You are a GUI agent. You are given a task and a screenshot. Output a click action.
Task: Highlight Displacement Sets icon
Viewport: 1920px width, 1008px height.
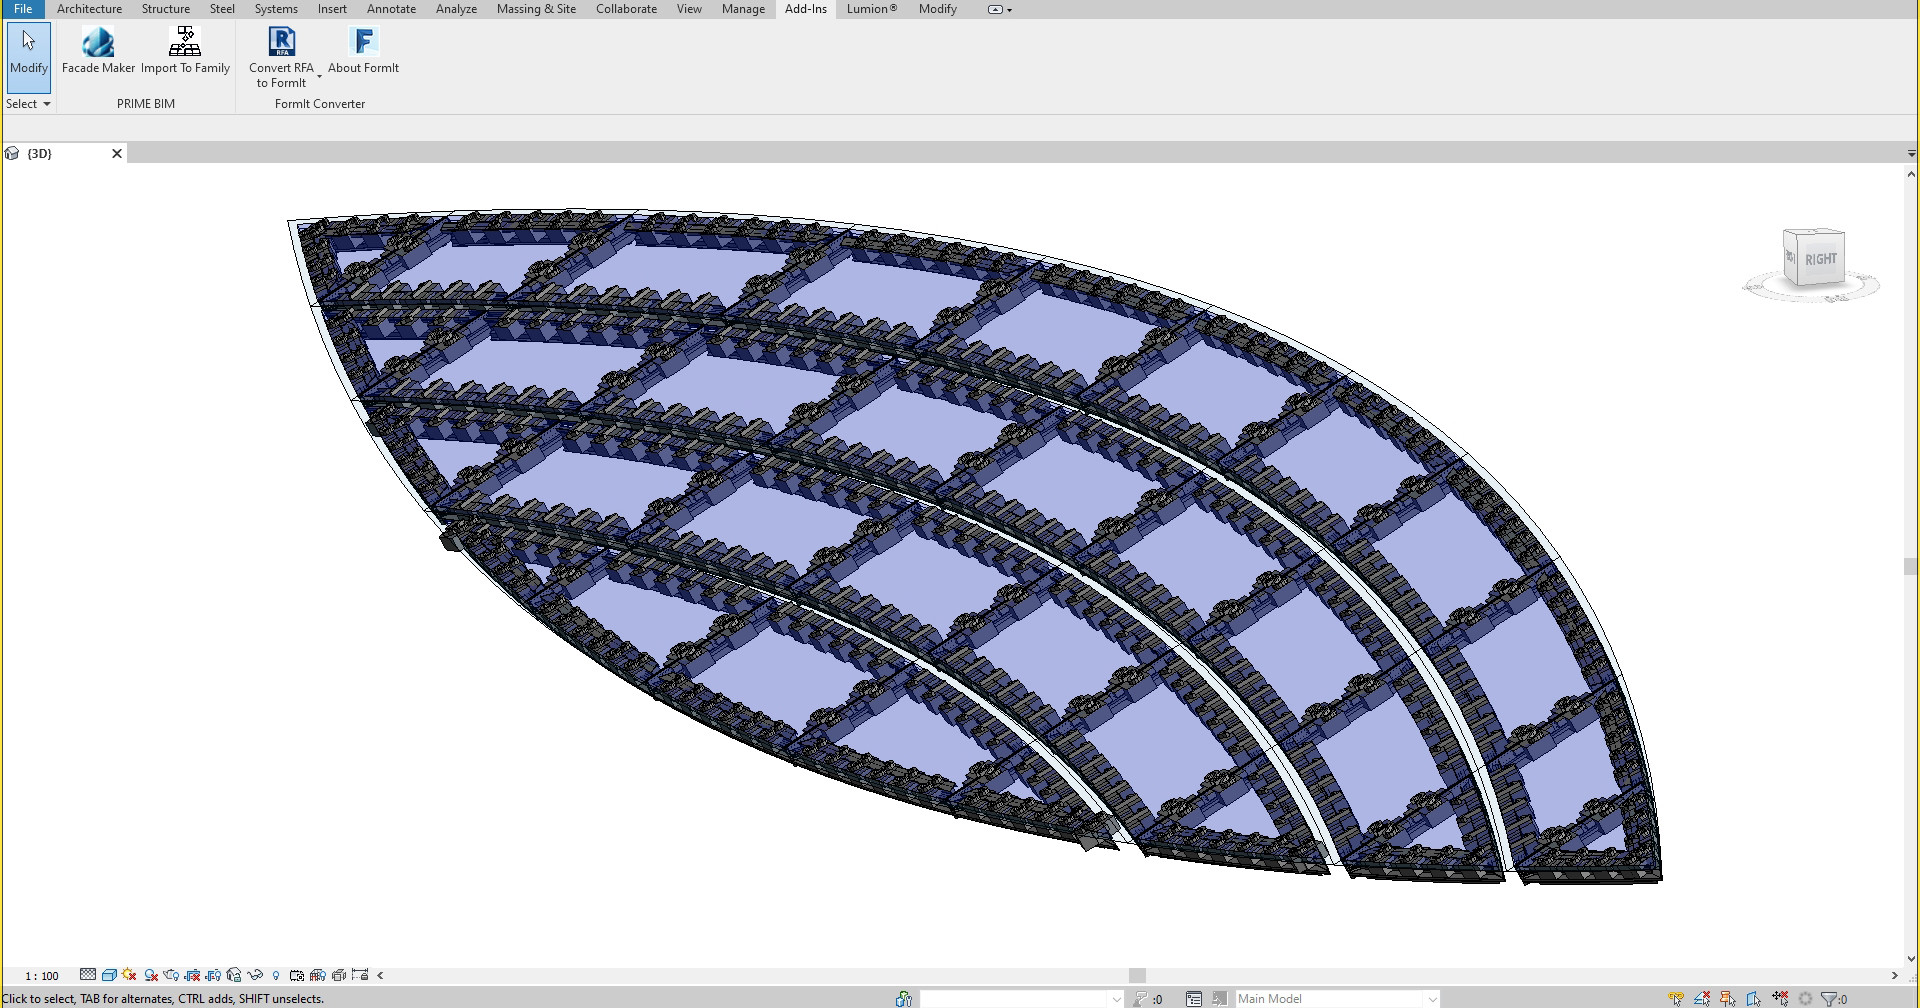pyautogui.click(x=339, y=975)
